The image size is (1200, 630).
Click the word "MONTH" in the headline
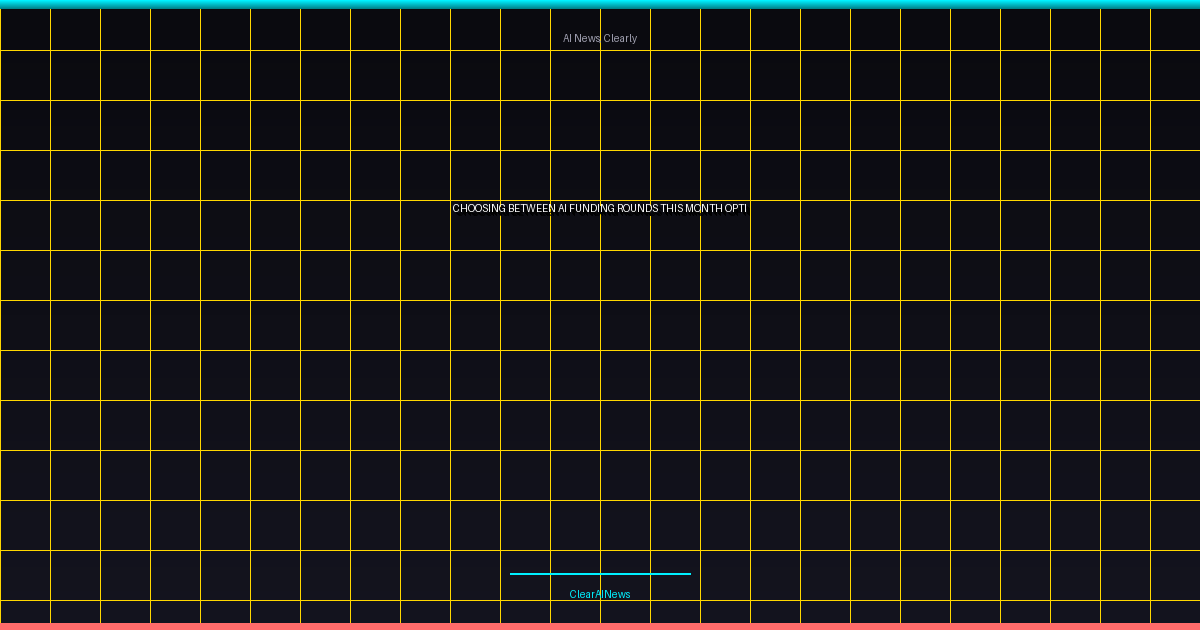[704, 209]
